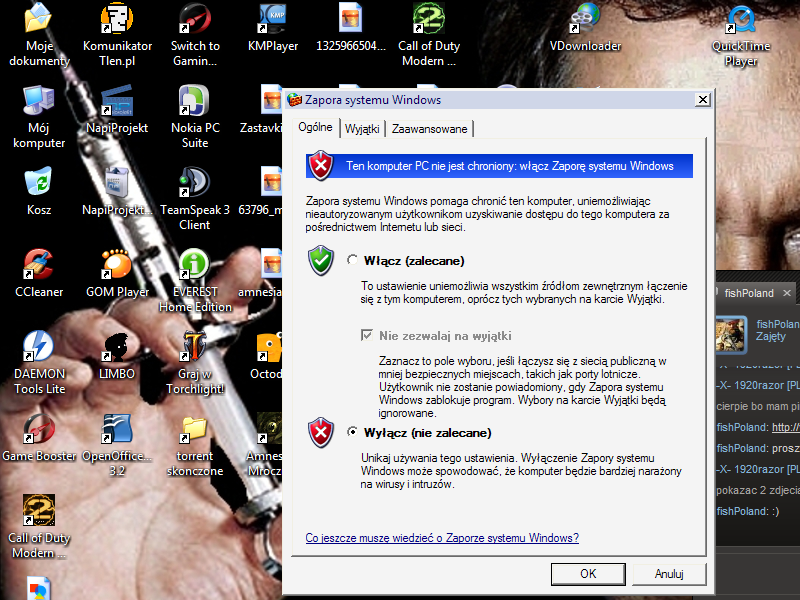Open EVEREST Home Edition shortcut

pos(195,281)
